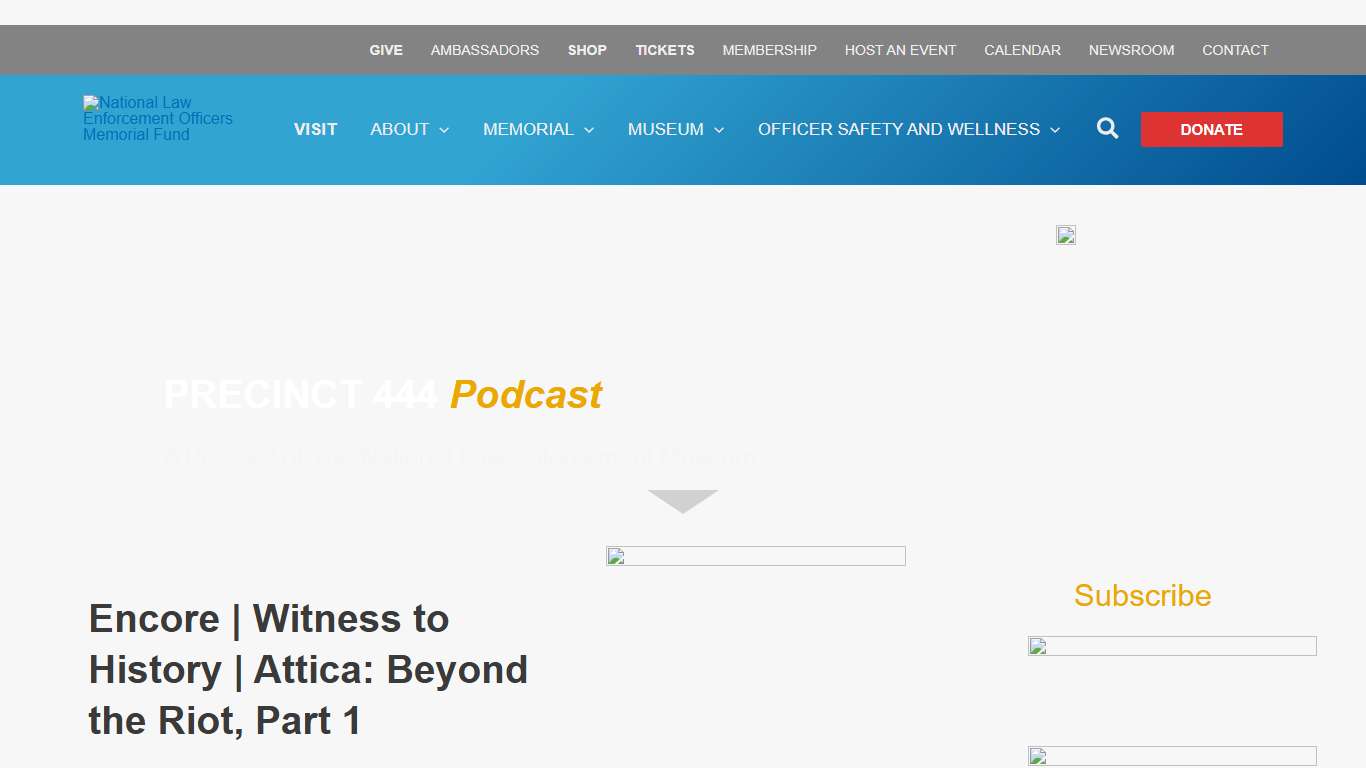Expand the About dropdown menu
This screenshot has width=1366, height=768.
[x=409, y=130]
